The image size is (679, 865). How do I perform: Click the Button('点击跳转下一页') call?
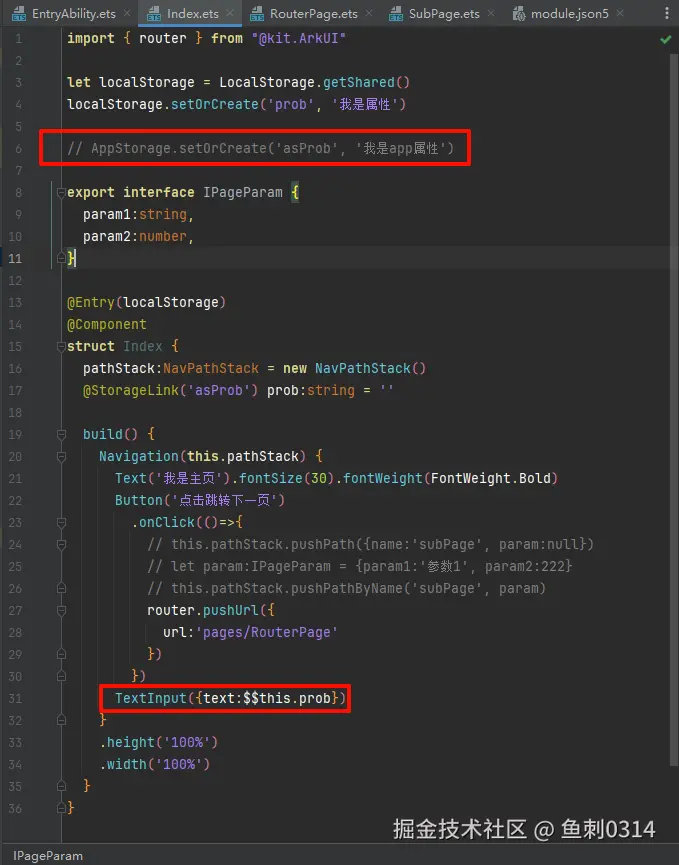pos(200,500)
